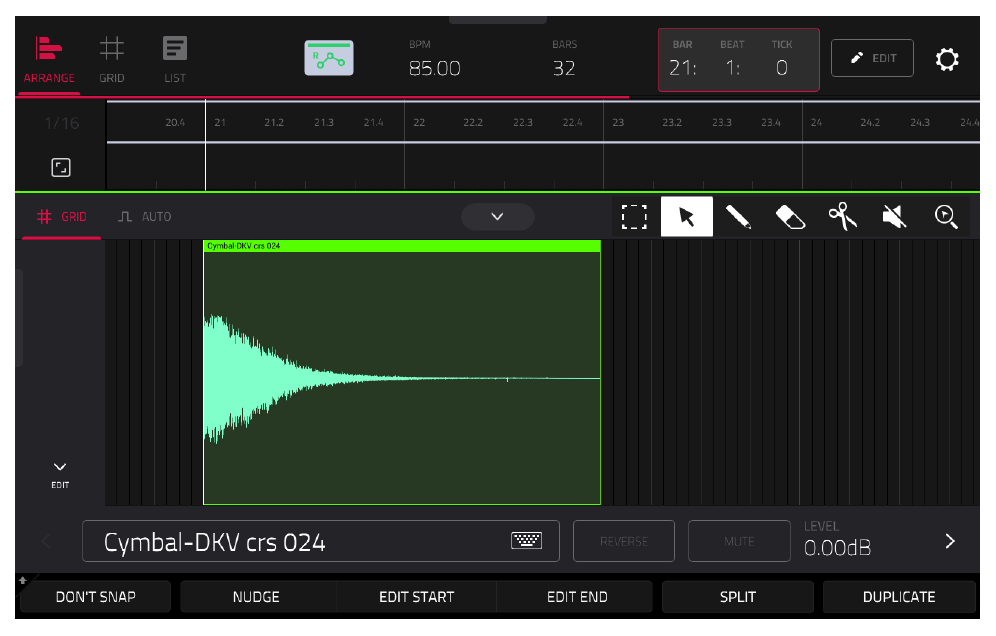Expand the center chevron dropdown
Viewport: 996px width, 636px height.
[x=497, y=217]
